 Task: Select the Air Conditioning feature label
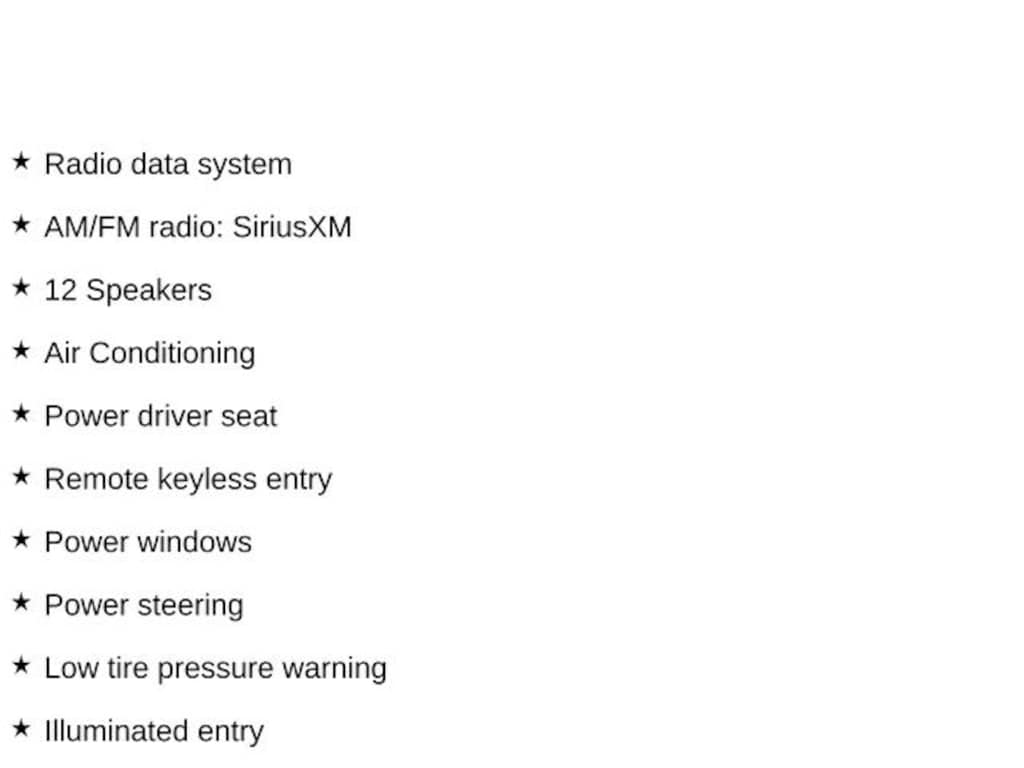(150, 353)
